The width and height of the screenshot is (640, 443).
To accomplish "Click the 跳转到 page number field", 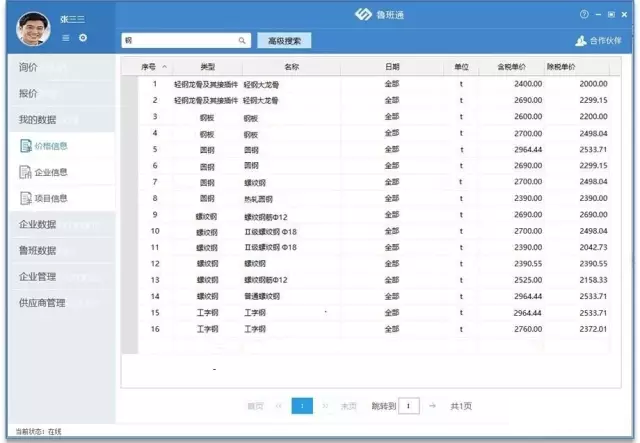I will [409, 406].
